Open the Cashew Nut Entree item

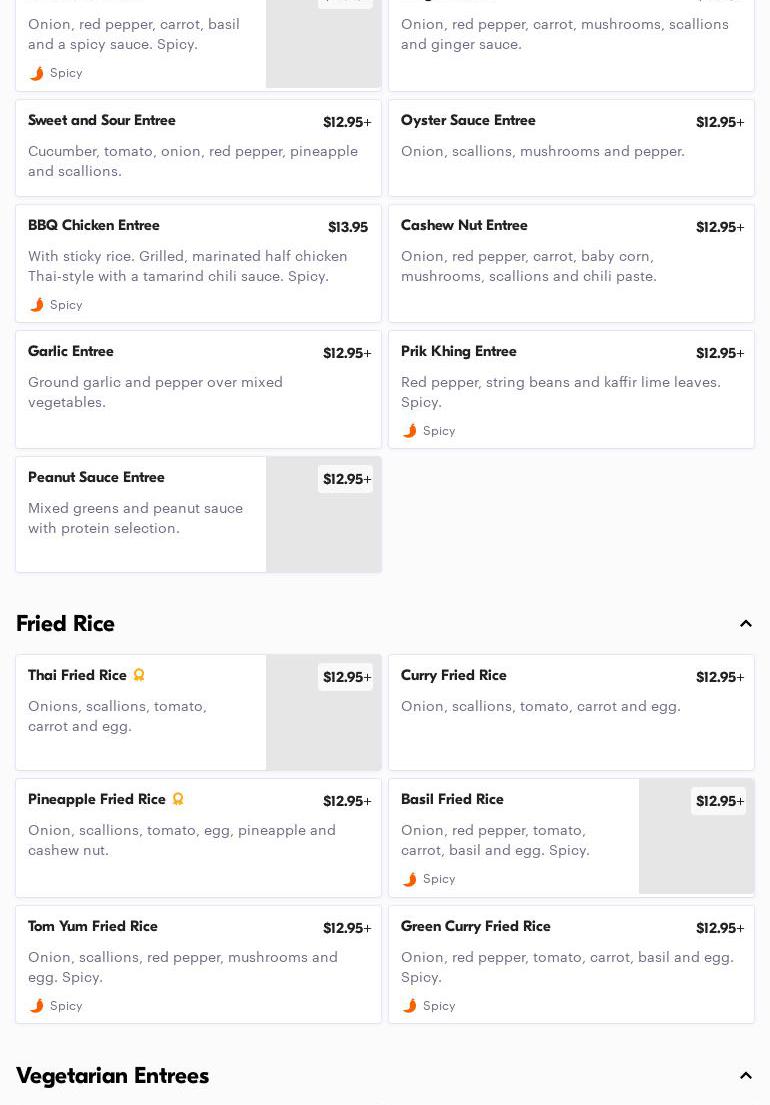571,264
